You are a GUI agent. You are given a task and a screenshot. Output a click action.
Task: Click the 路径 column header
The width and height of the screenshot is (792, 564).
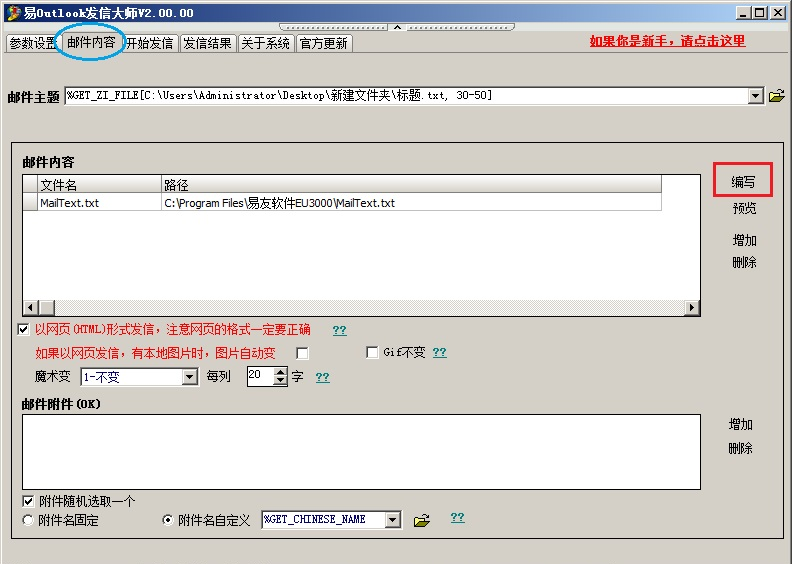point(411,185)
